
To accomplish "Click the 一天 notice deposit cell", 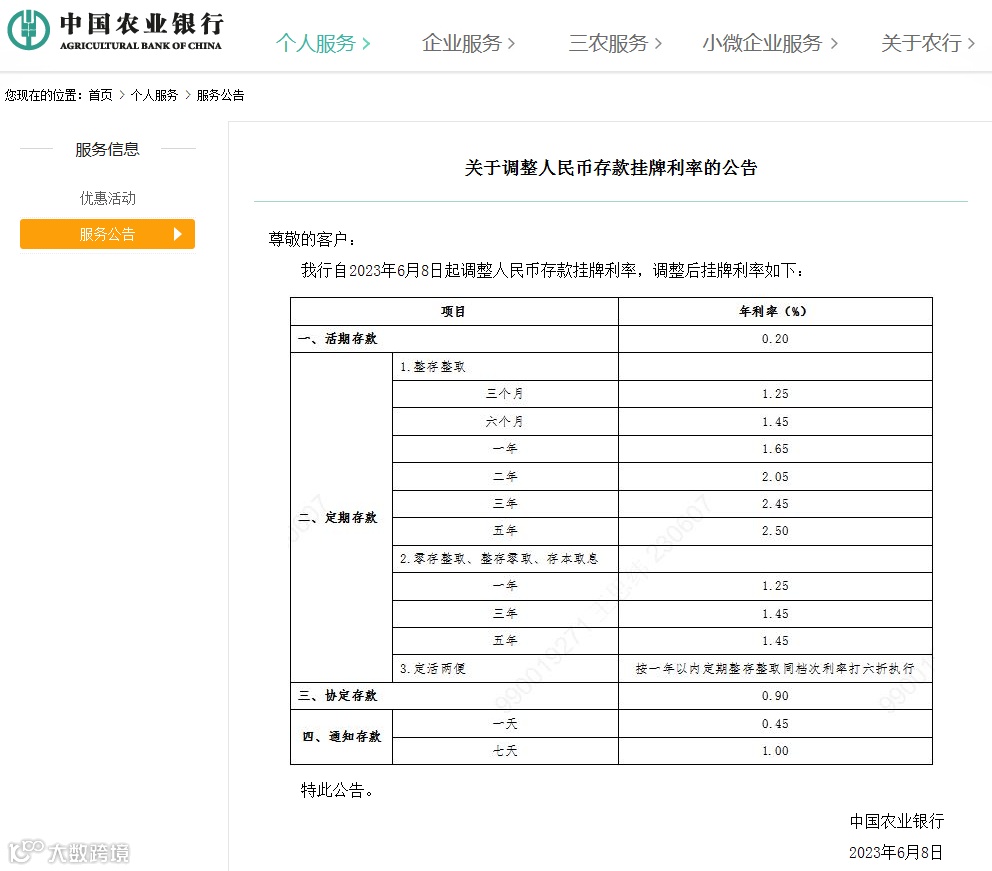I will (x=505, y=724).
